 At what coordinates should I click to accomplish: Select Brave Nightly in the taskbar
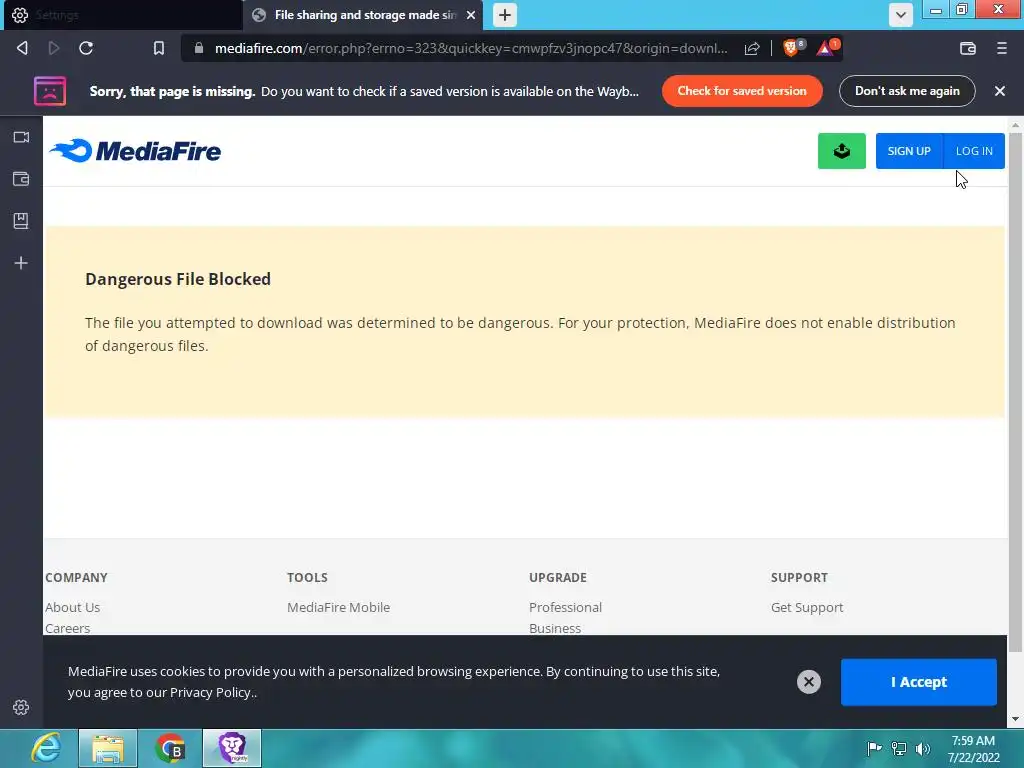pyautogui.click(x=232, y=748)
